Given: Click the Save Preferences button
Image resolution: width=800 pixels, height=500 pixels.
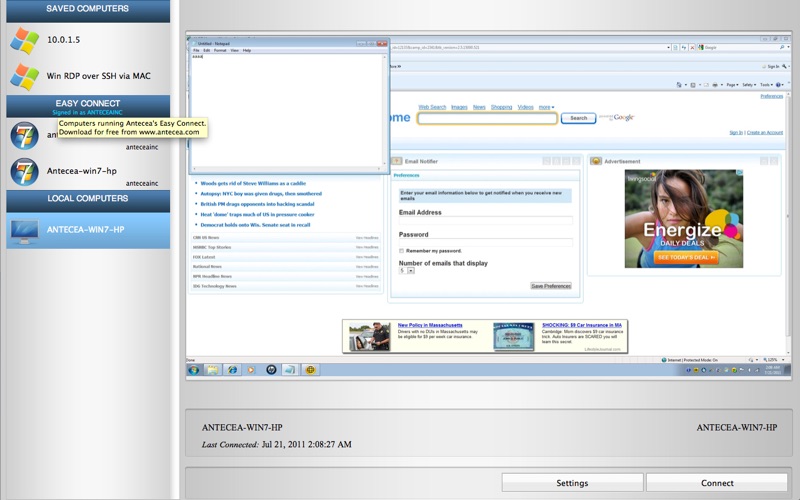Looking at the screenshot, I should point(551,286).
